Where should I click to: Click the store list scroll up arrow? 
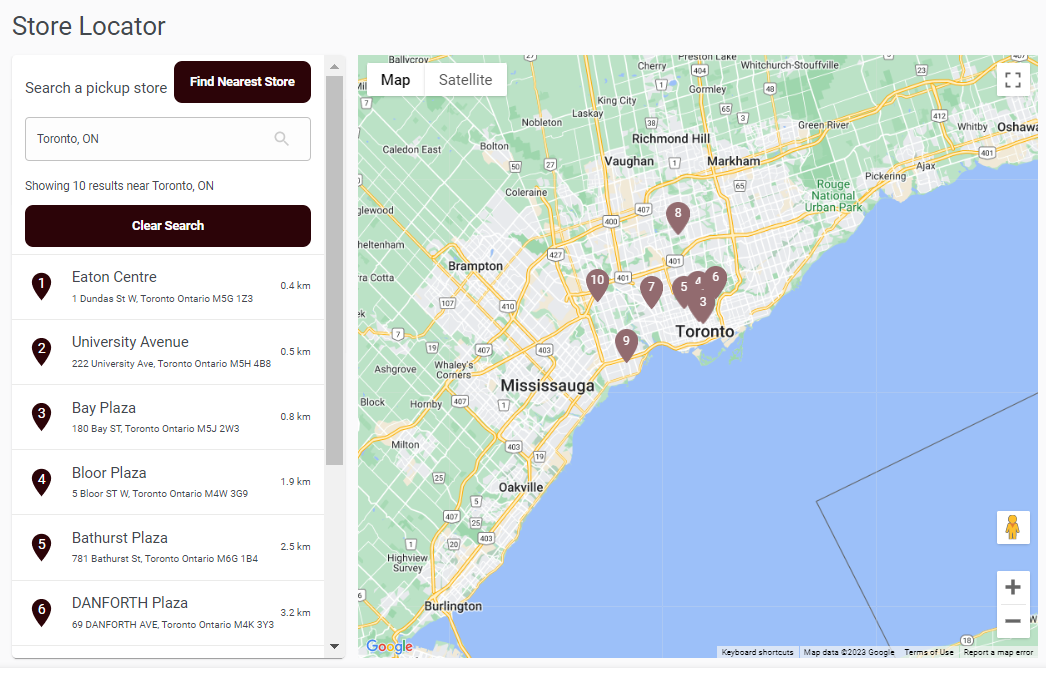335,67
